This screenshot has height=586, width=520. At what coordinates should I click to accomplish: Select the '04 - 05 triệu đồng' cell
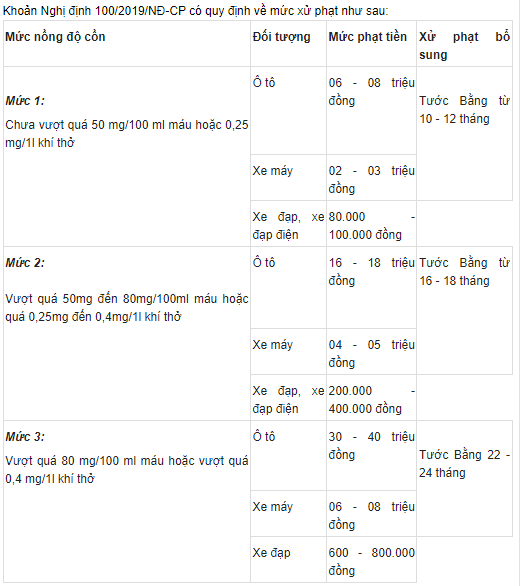[372, 352]
